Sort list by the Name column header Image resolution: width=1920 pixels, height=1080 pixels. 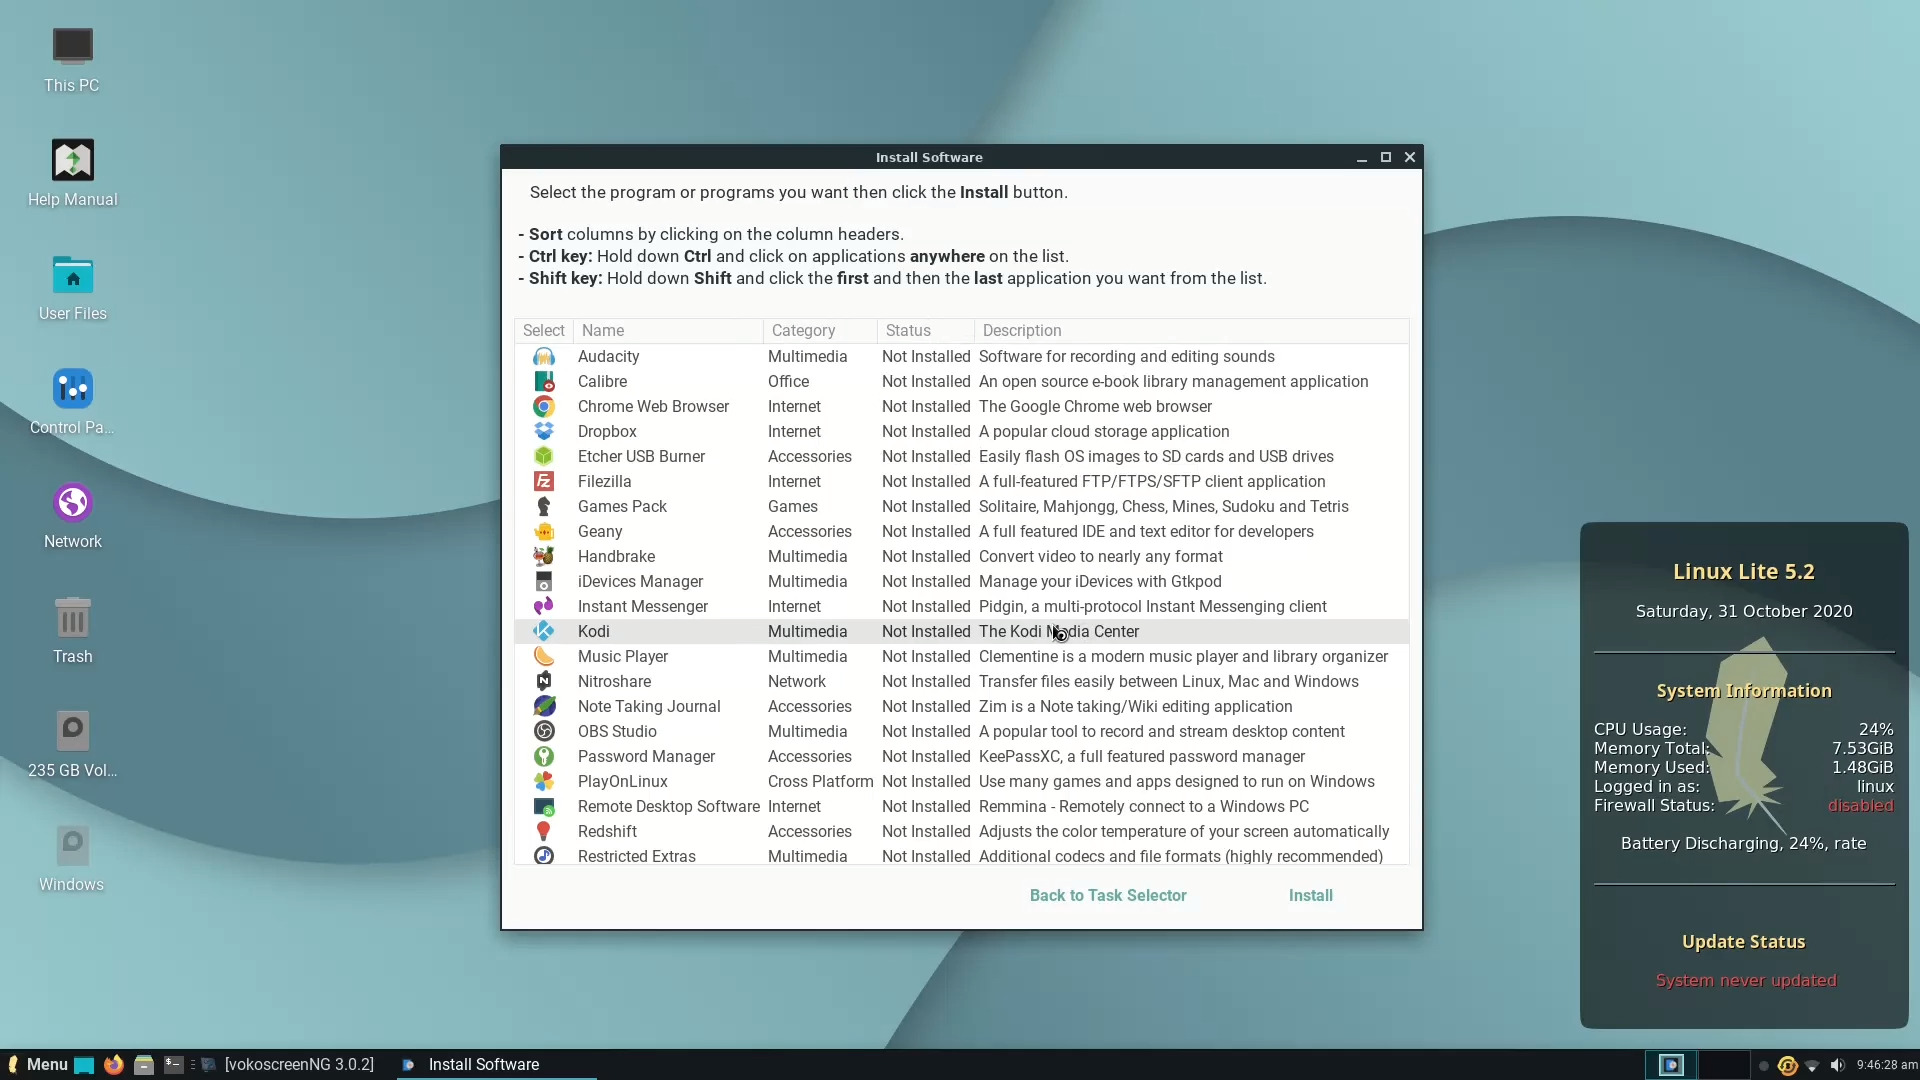click(x=668, y=331)
